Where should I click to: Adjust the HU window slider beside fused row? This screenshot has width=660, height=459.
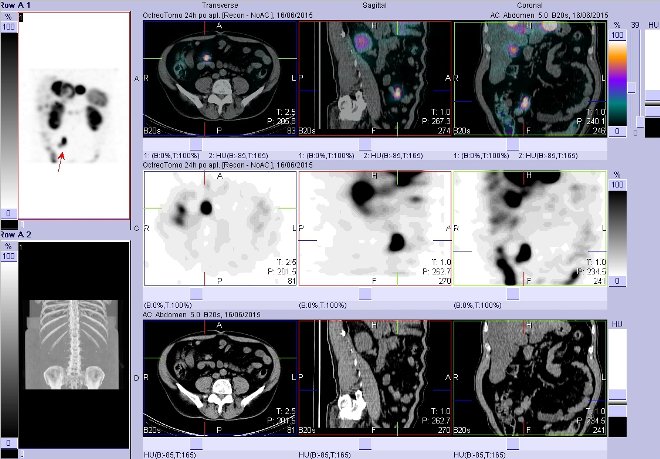point(639,75)
